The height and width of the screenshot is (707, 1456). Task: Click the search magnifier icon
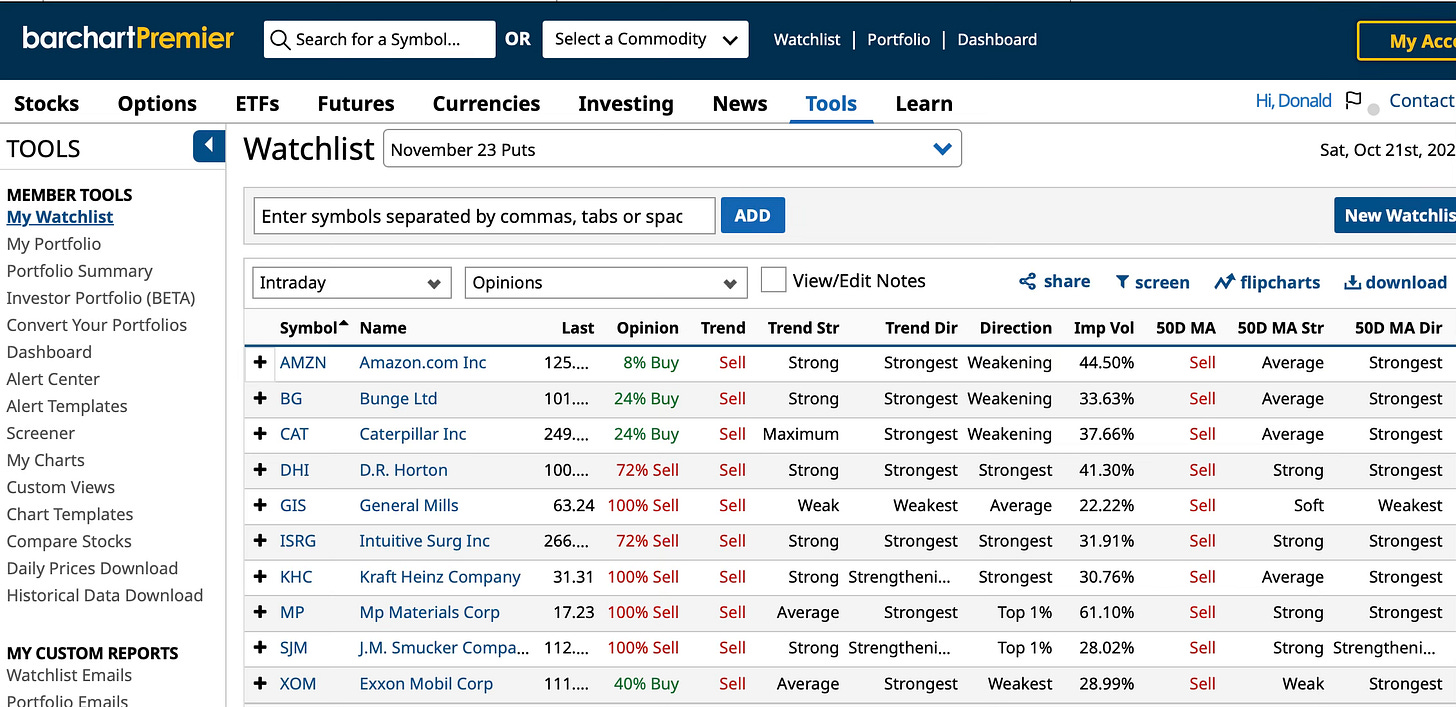coord(281,40)
